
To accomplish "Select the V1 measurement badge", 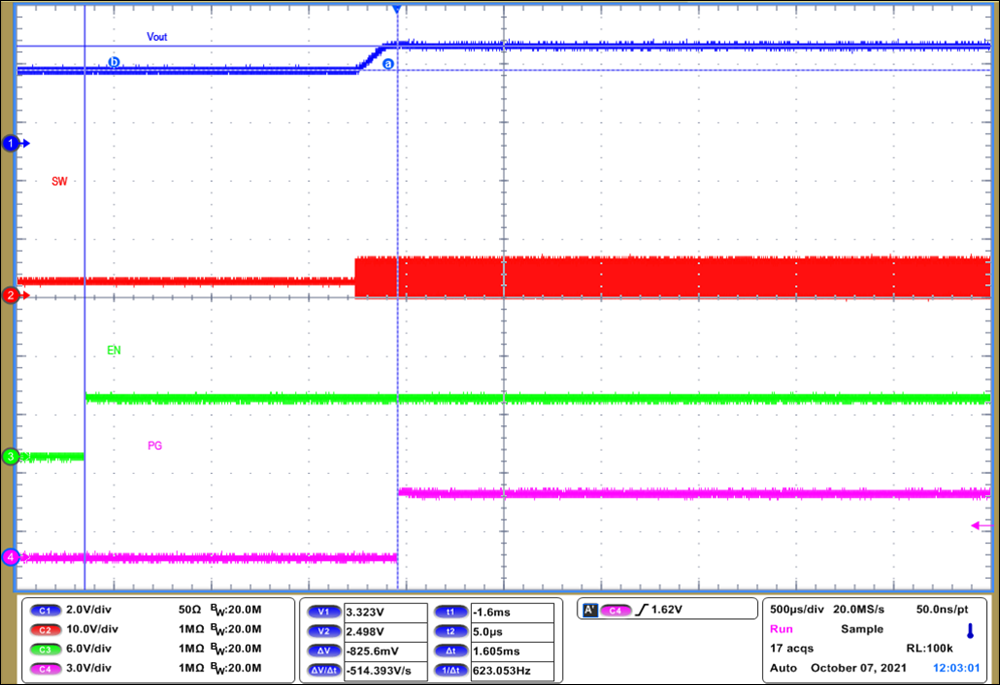I will coord(323,610).
